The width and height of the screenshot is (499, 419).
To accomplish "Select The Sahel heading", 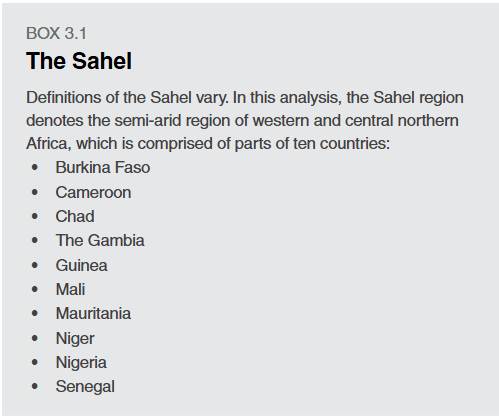I will 79,61.
